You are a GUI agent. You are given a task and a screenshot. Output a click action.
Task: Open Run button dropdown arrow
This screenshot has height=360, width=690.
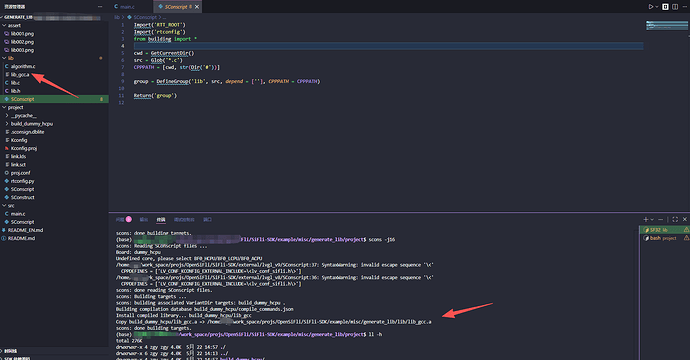(657, 7)
